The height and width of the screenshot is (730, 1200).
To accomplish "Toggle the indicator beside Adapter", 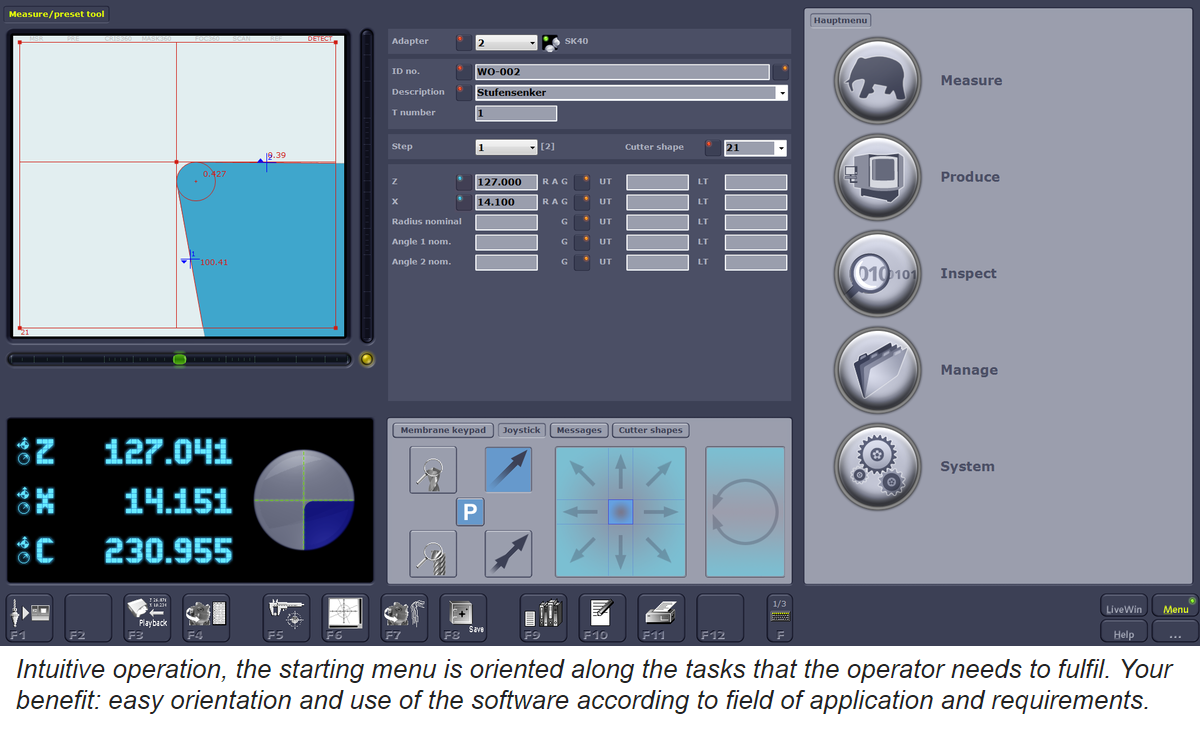I will [462, 42].
